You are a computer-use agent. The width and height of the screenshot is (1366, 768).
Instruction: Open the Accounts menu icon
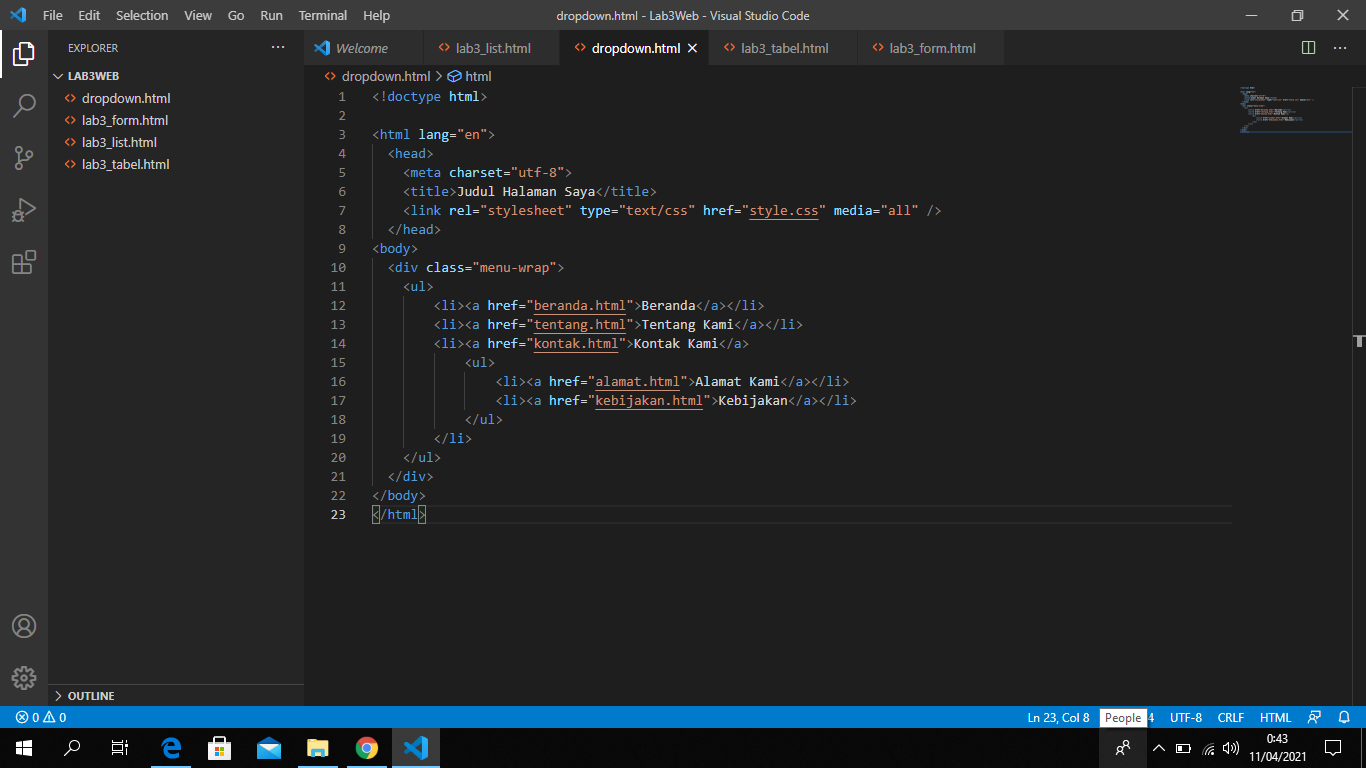(24, 626)
